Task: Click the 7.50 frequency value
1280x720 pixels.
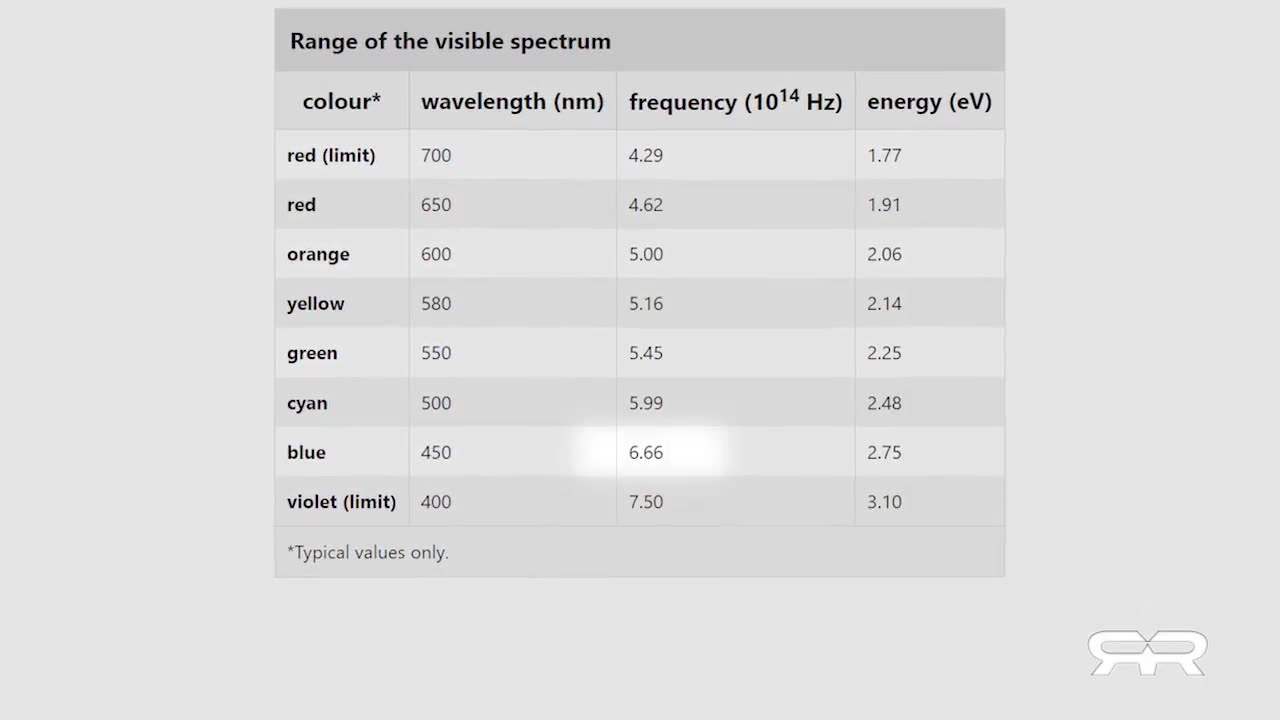Action: (646, 502)
